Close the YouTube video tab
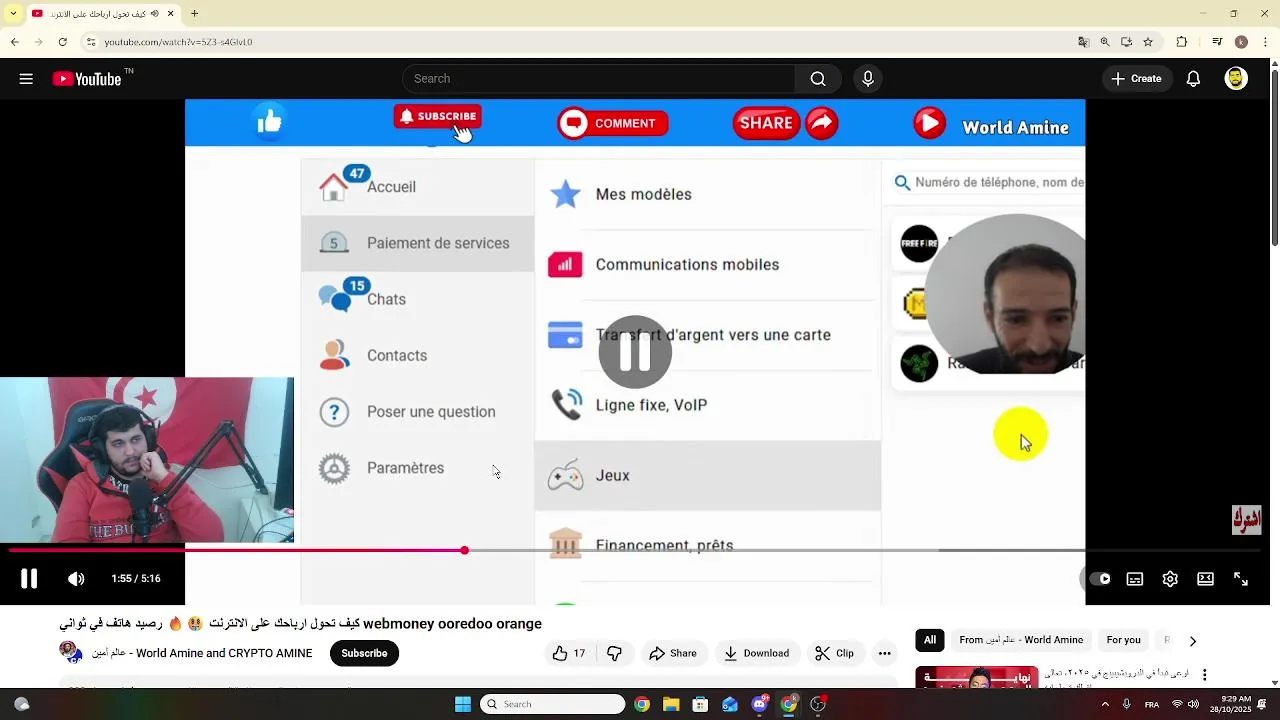The image size is (1280, 720). (x=170, y=14)
